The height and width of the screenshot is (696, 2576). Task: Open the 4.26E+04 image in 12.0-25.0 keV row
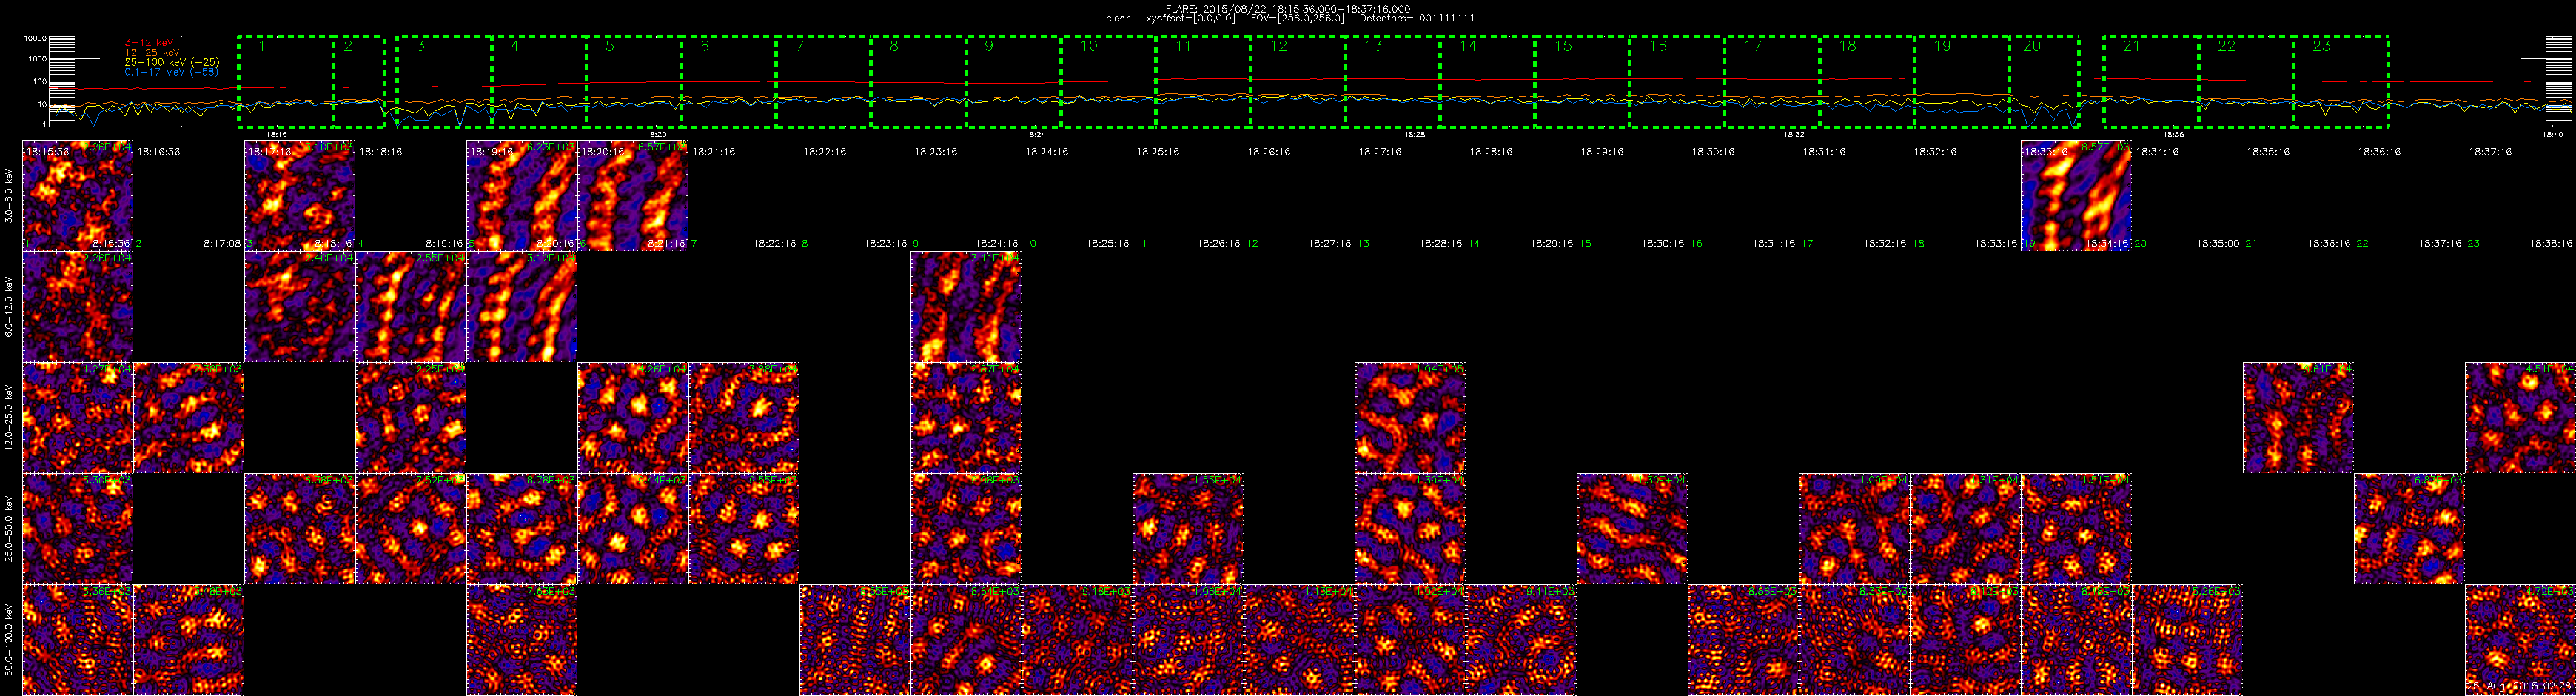coord(632,418)
